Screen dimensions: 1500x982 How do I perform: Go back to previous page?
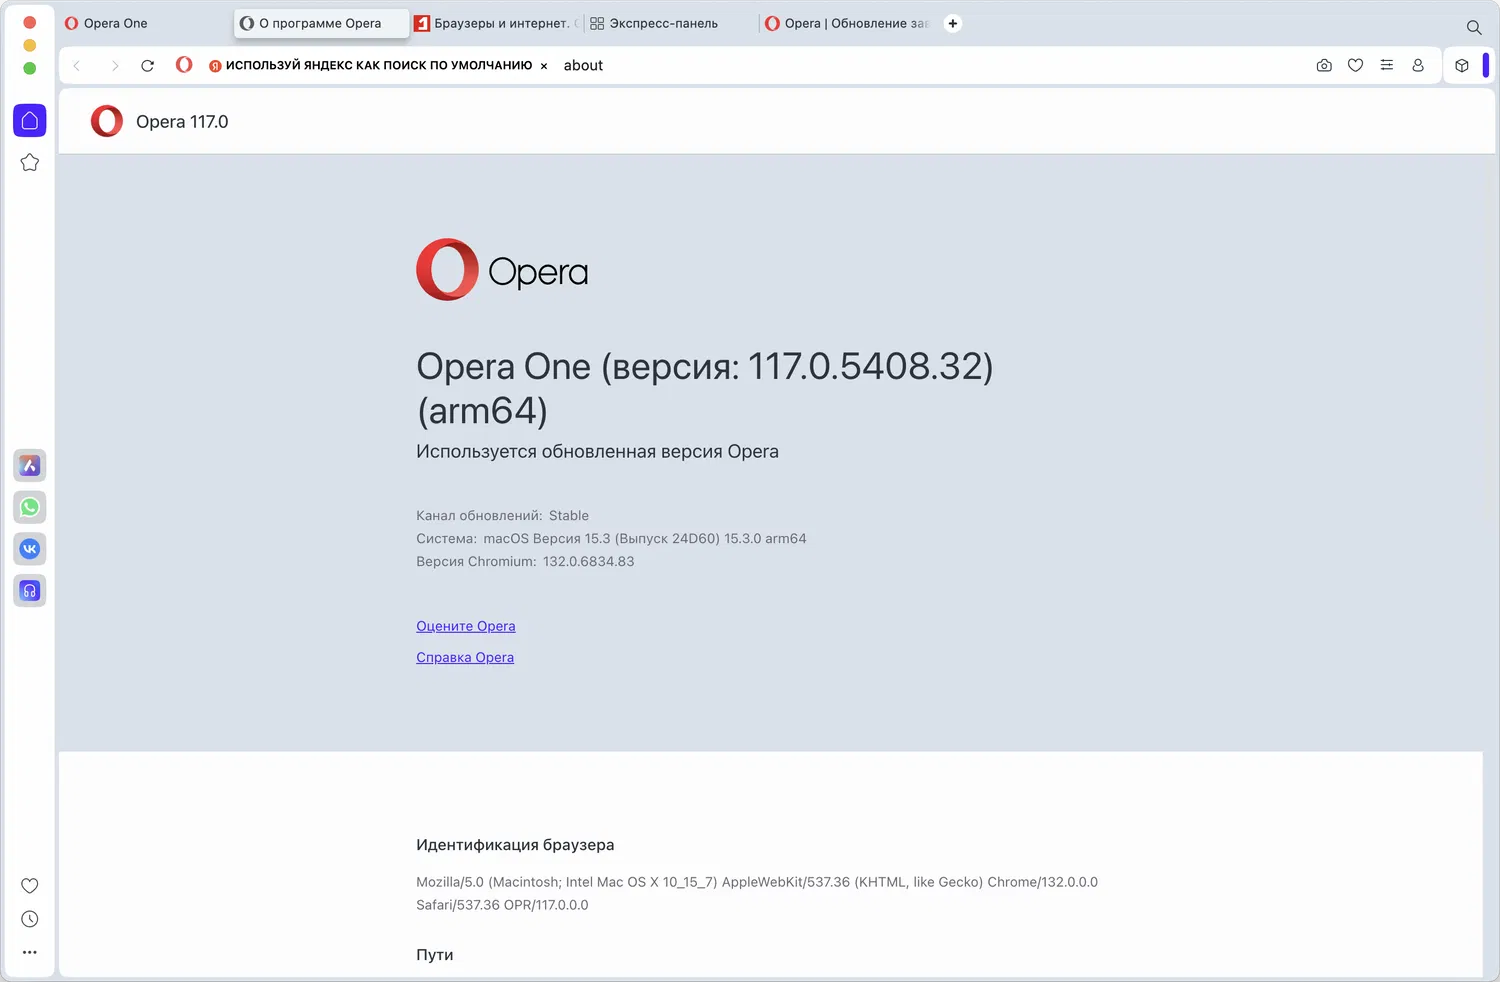[77, 66]
